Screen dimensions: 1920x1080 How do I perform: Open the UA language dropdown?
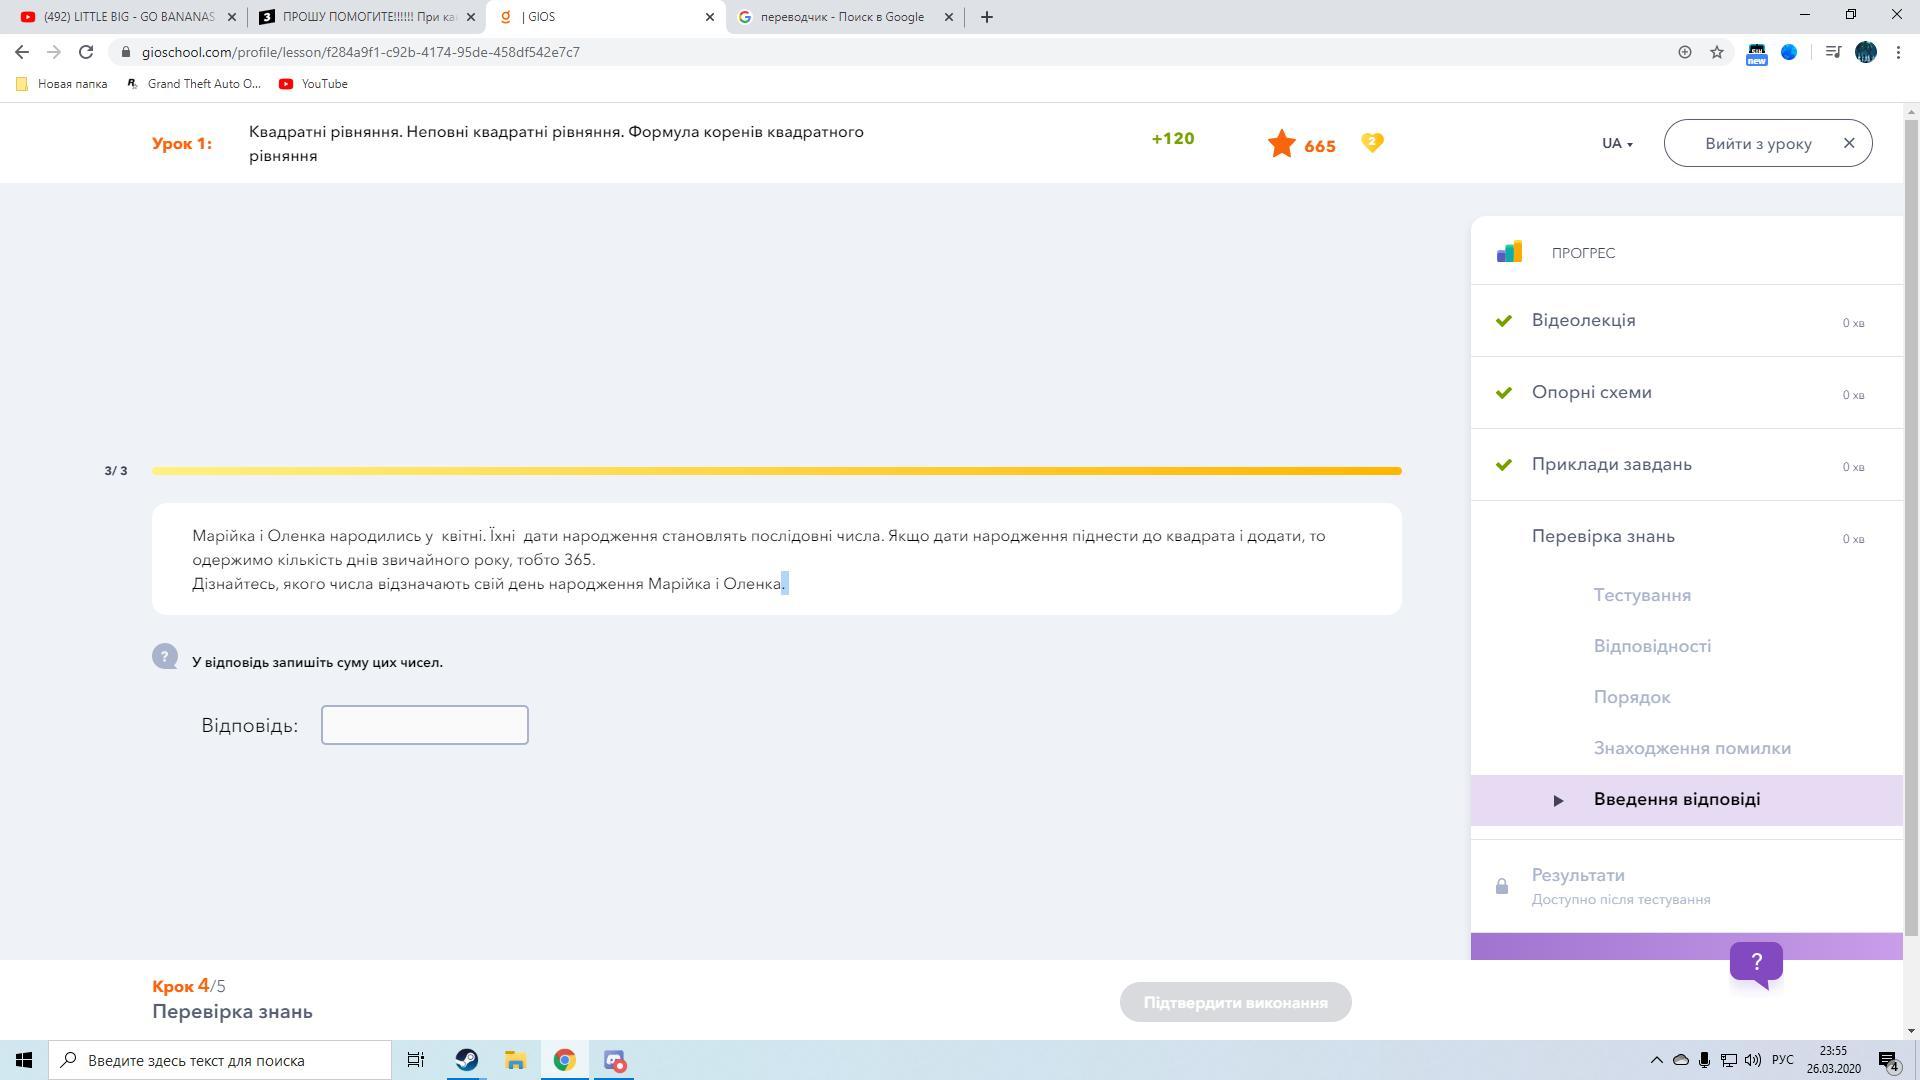(1616, 143)
